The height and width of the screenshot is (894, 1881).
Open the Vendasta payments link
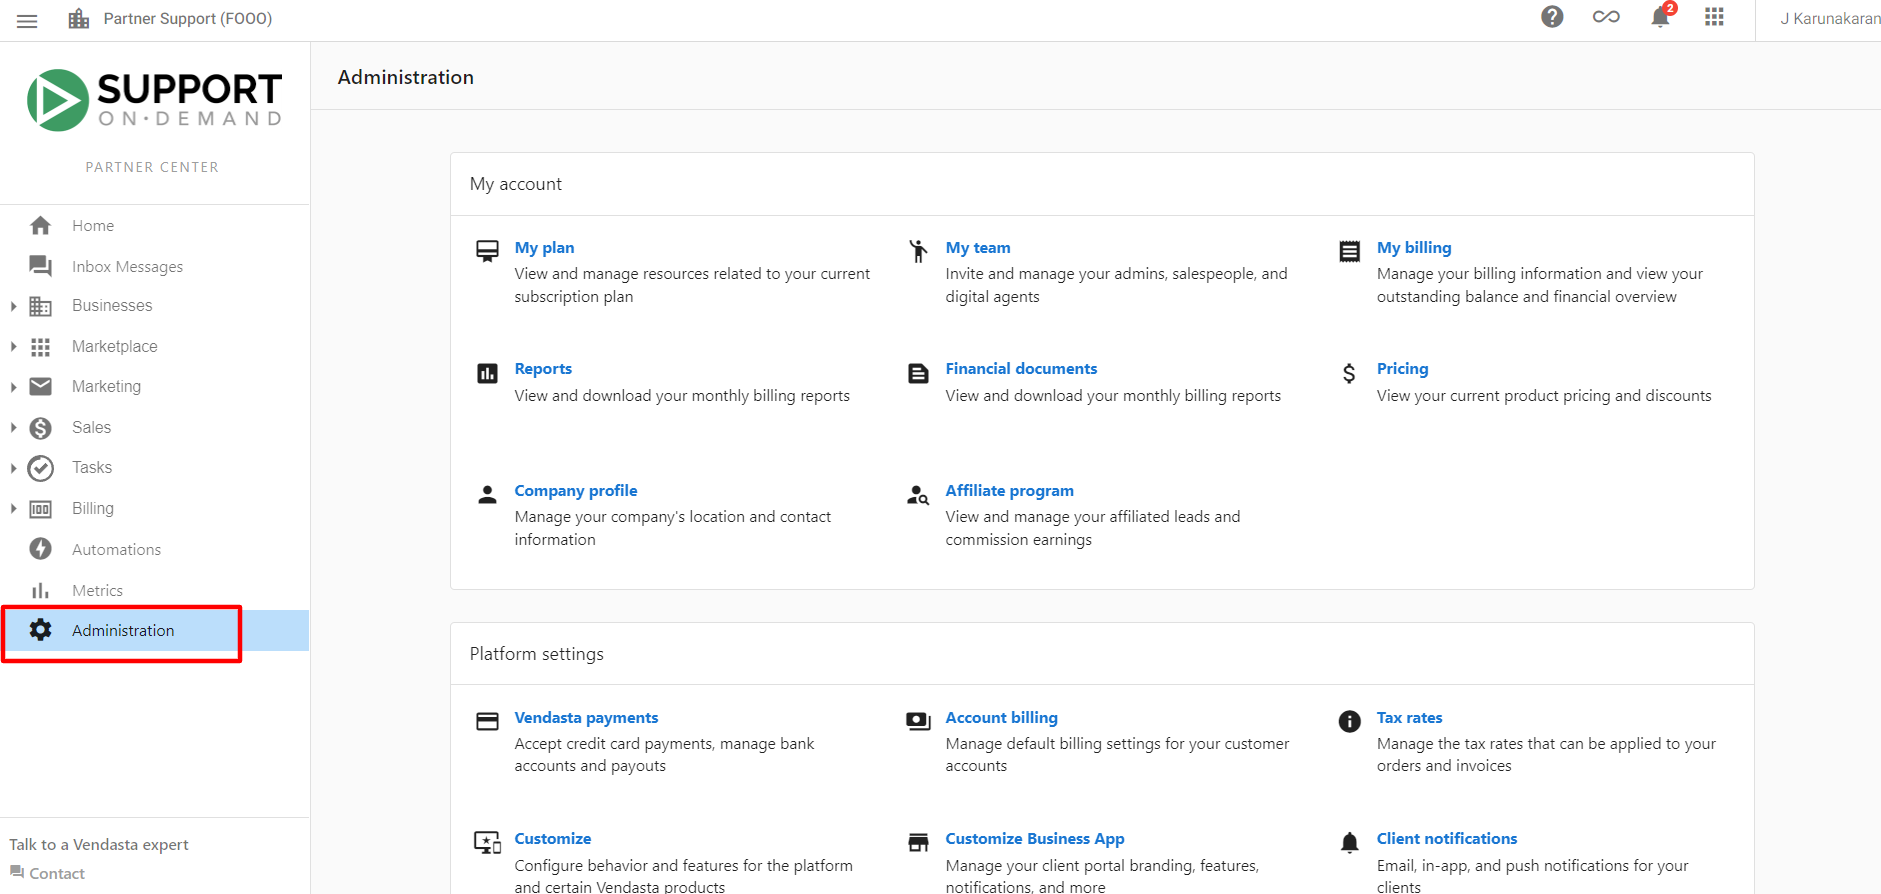point(586,718)
